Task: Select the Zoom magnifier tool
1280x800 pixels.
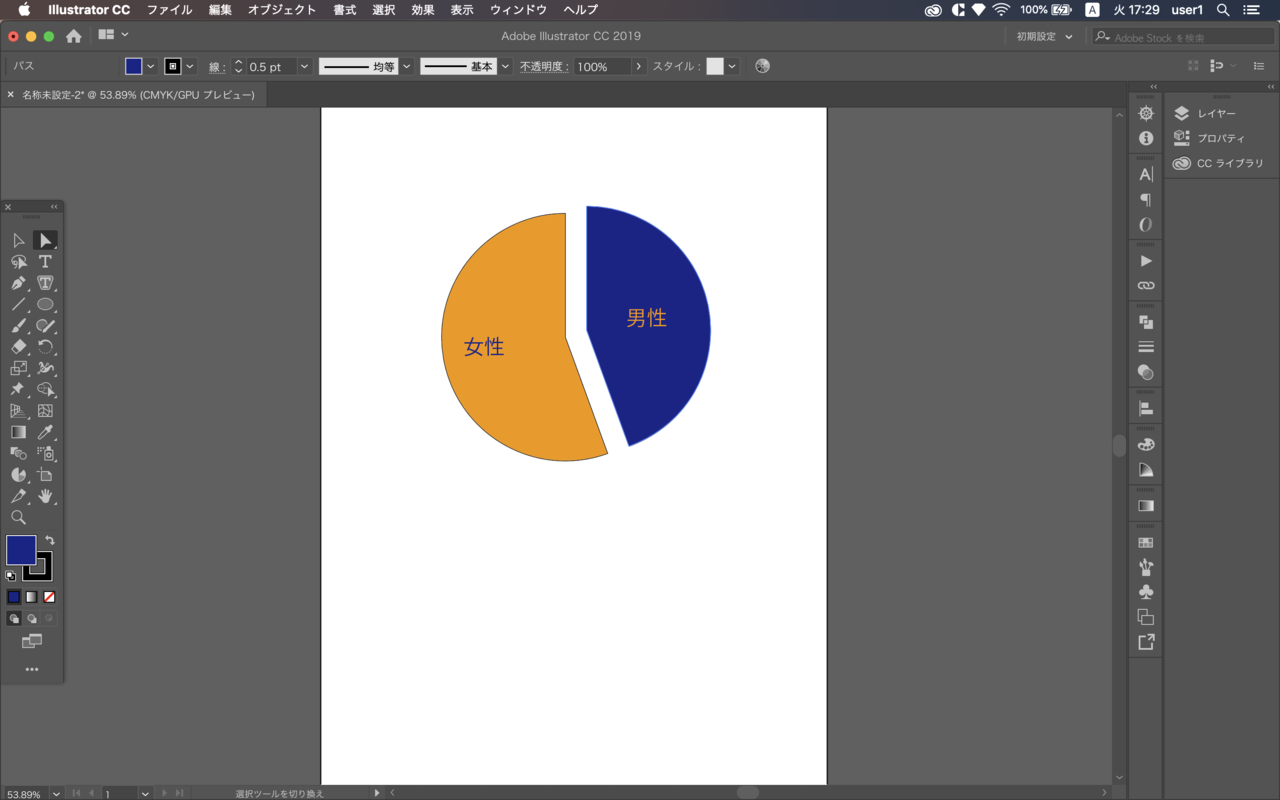Action: pos(18,518)
